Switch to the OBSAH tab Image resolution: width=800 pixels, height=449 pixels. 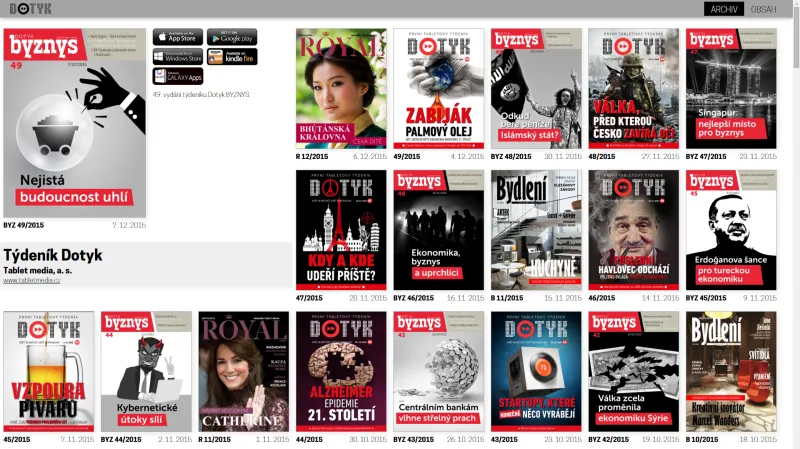click(763, 9)
